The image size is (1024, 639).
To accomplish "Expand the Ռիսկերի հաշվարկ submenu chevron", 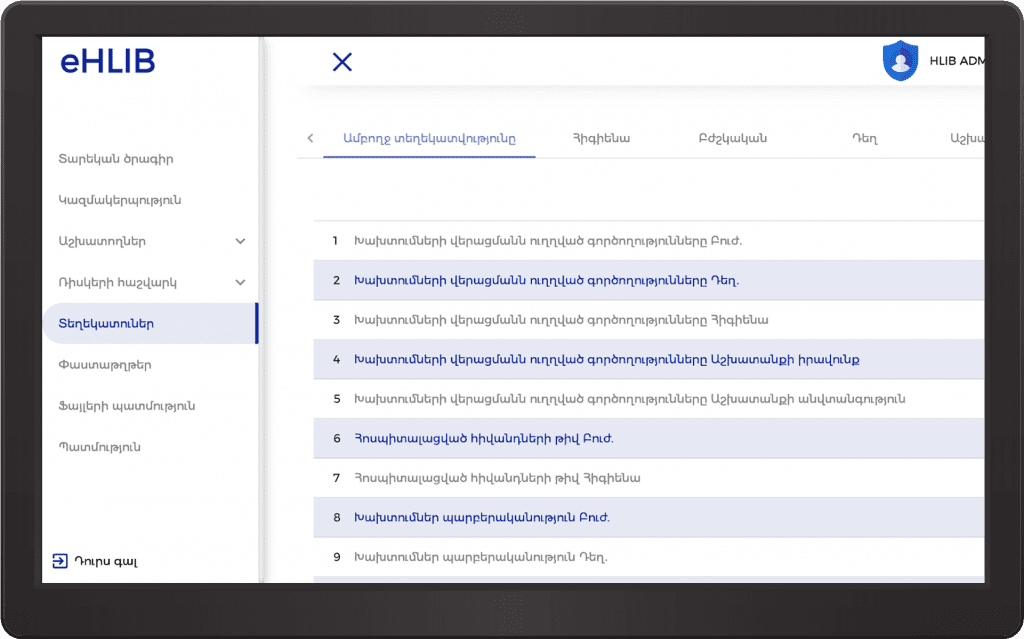I will (240, 283).
